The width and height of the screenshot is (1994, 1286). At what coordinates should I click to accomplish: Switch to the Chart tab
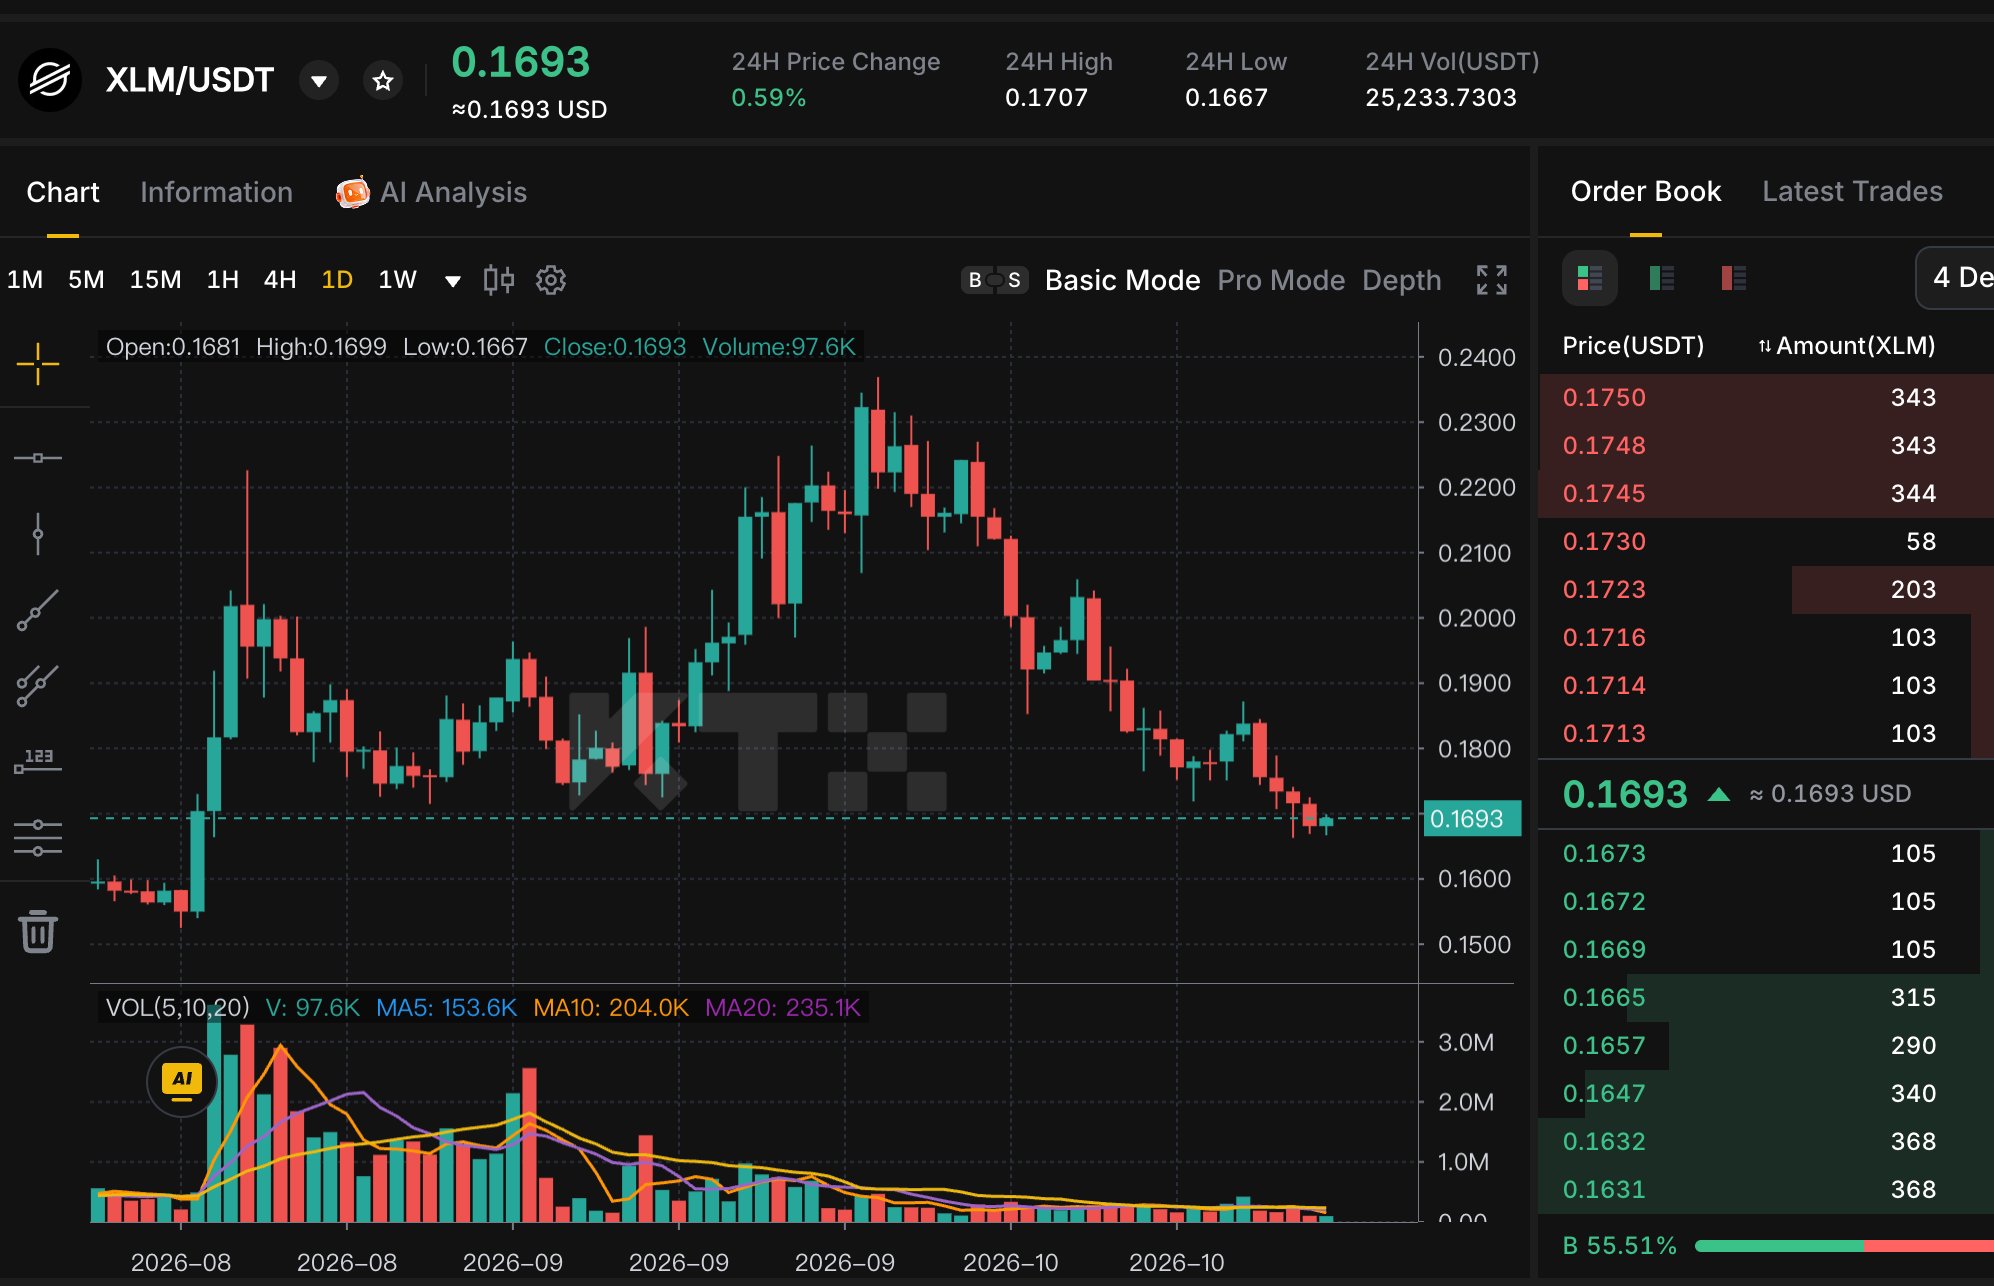[x=63, y=192]
